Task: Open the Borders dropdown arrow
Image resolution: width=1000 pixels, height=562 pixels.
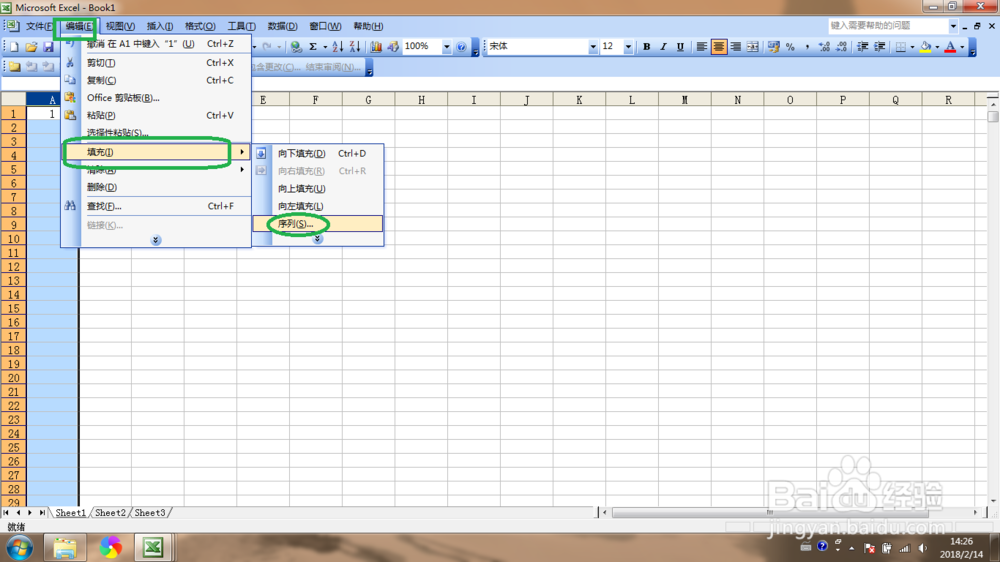Action: pos(912,47)
